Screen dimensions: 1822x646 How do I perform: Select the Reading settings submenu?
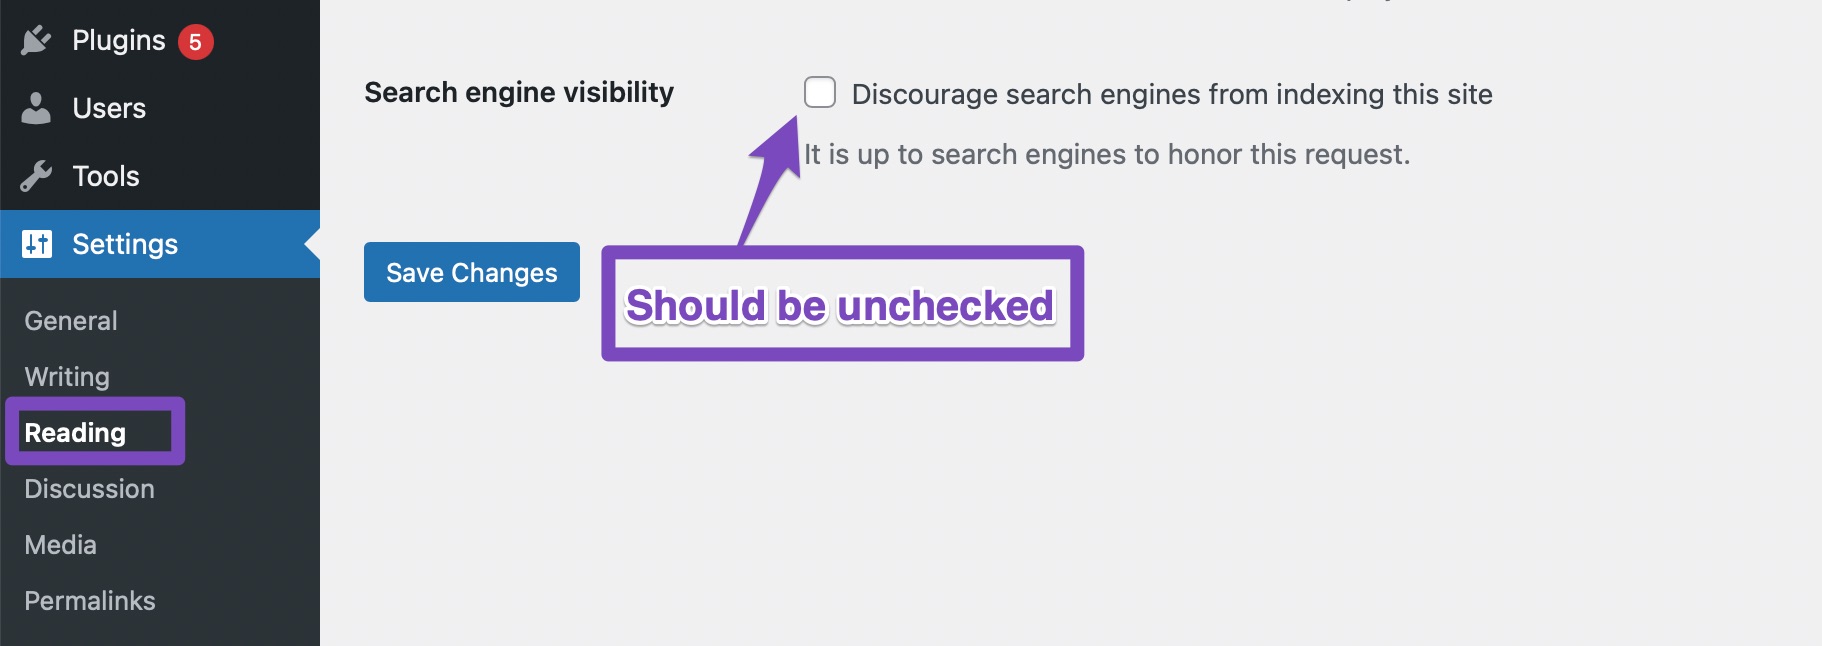[75, 433]
